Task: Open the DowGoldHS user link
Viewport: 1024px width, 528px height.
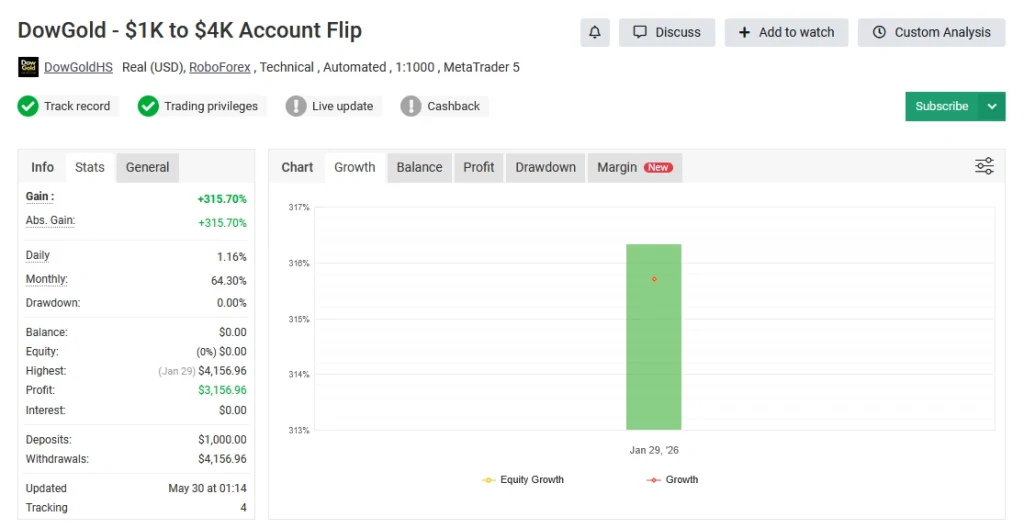Action: (78, 67)
